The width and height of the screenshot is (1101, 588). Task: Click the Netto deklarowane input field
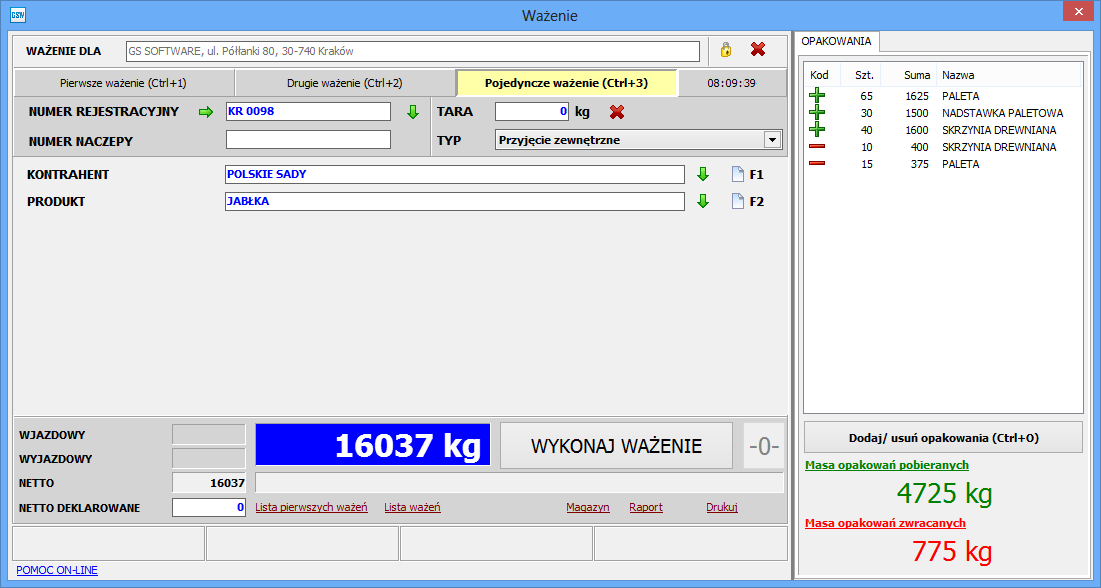208,508
